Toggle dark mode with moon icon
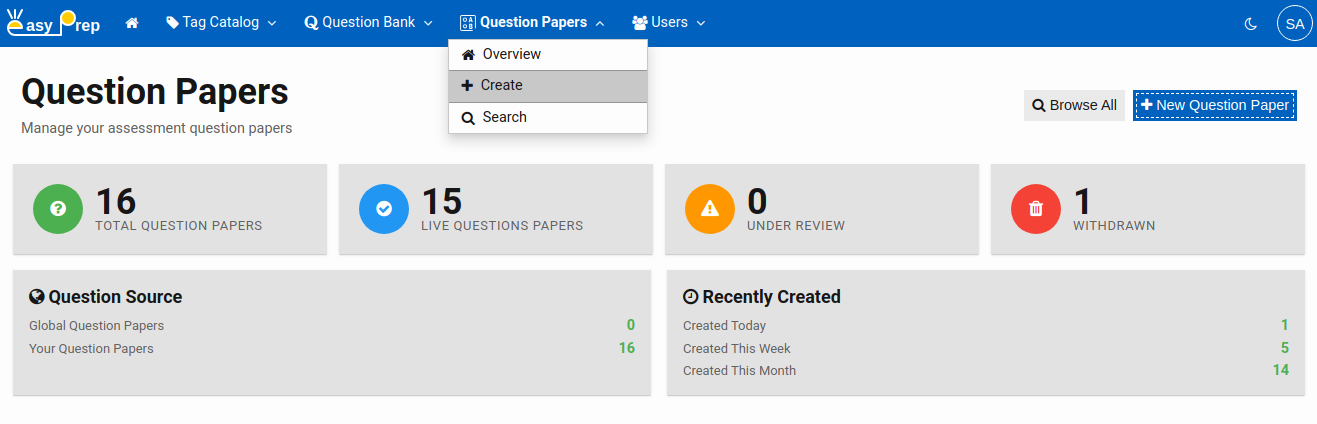This screenshot has height=424, width=1317. tap(1250, 23)
